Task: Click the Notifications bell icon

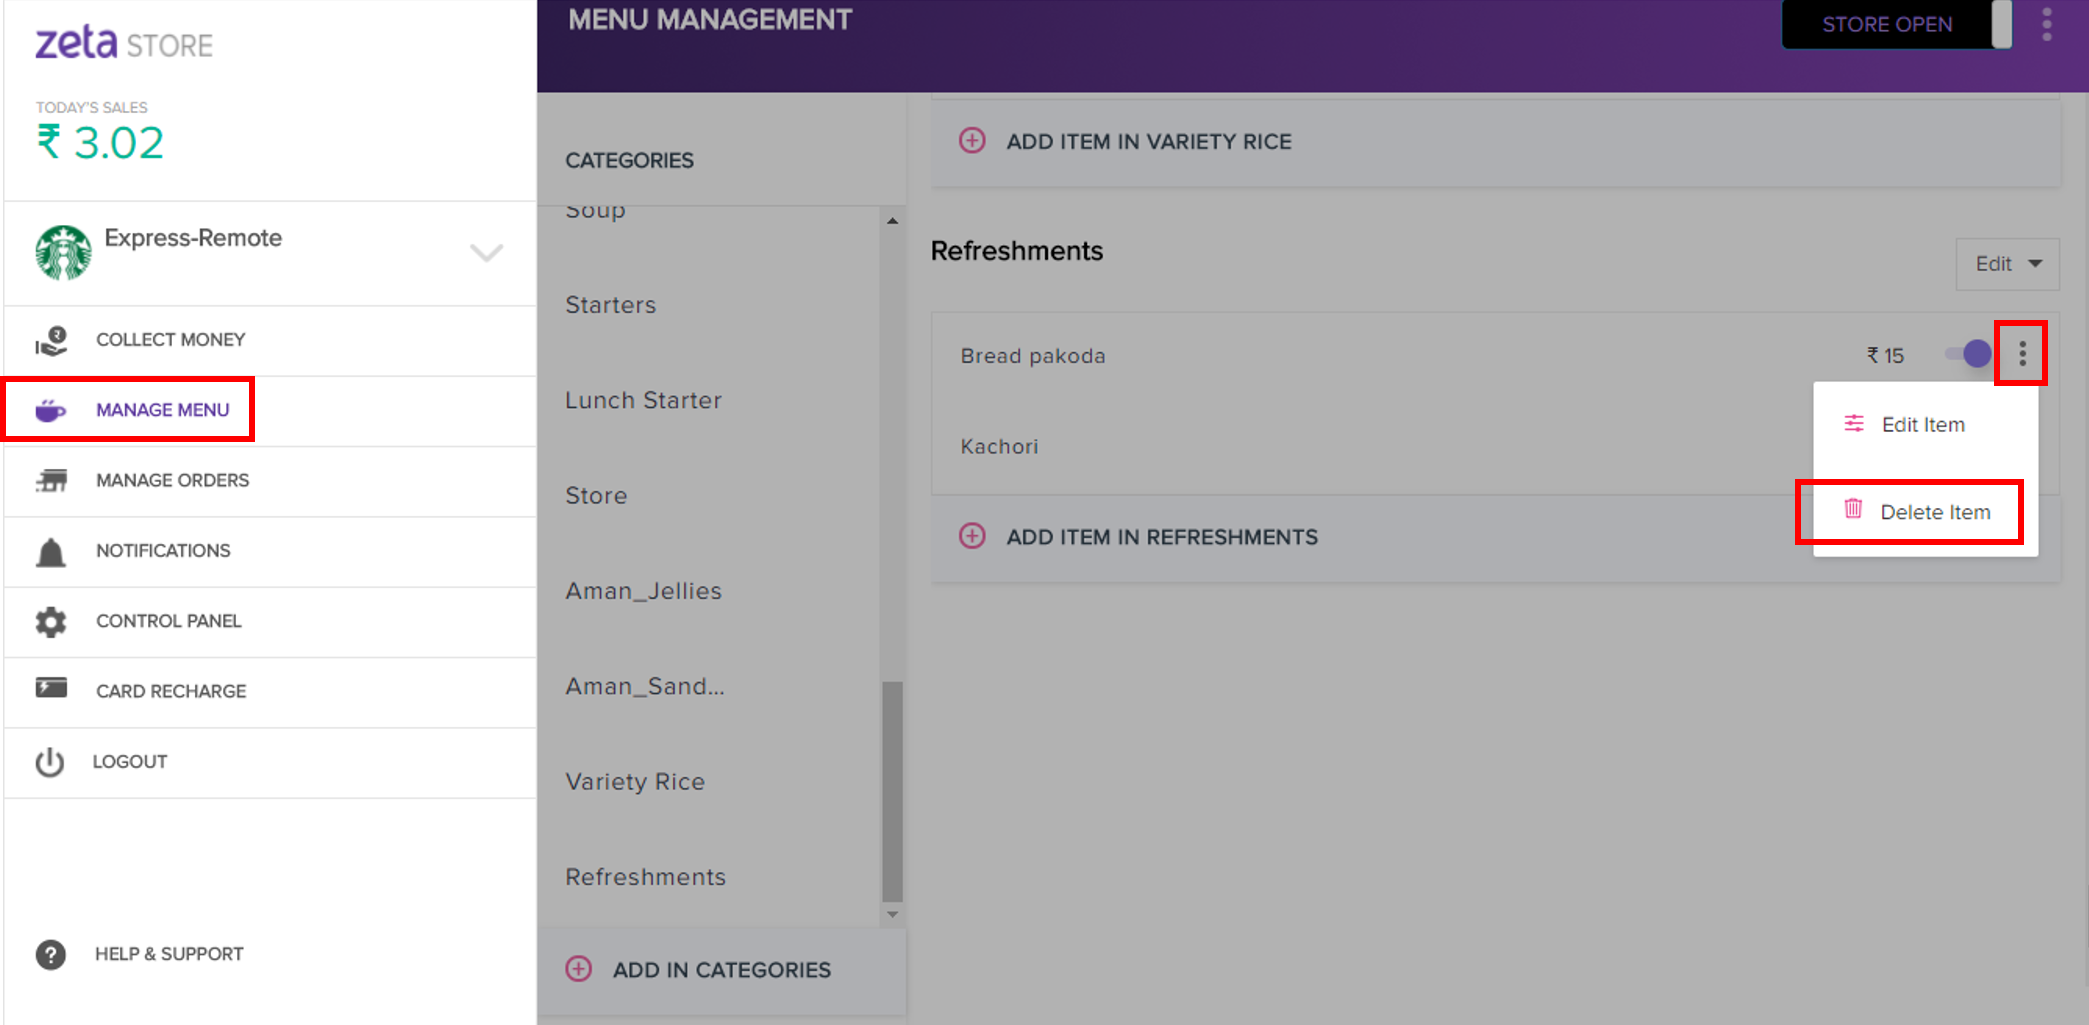Action: pyautogui.click(x=51, y=551)
